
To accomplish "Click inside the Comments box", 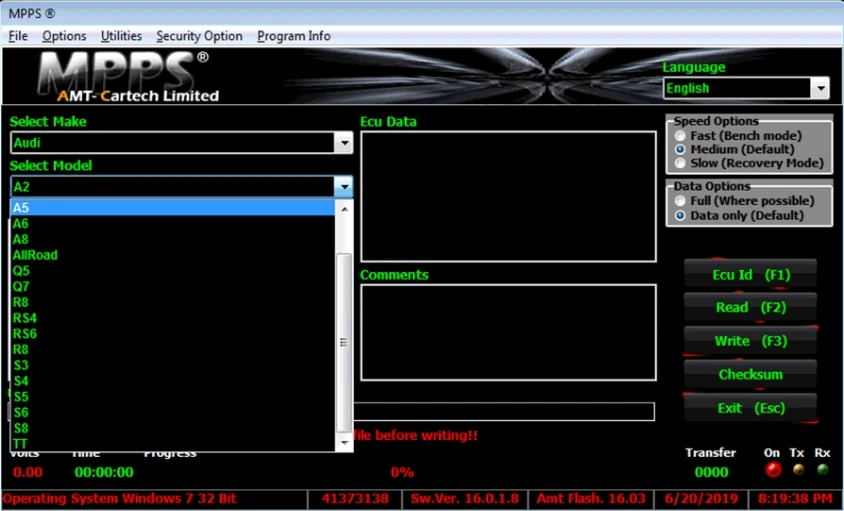I will point(508,332).
